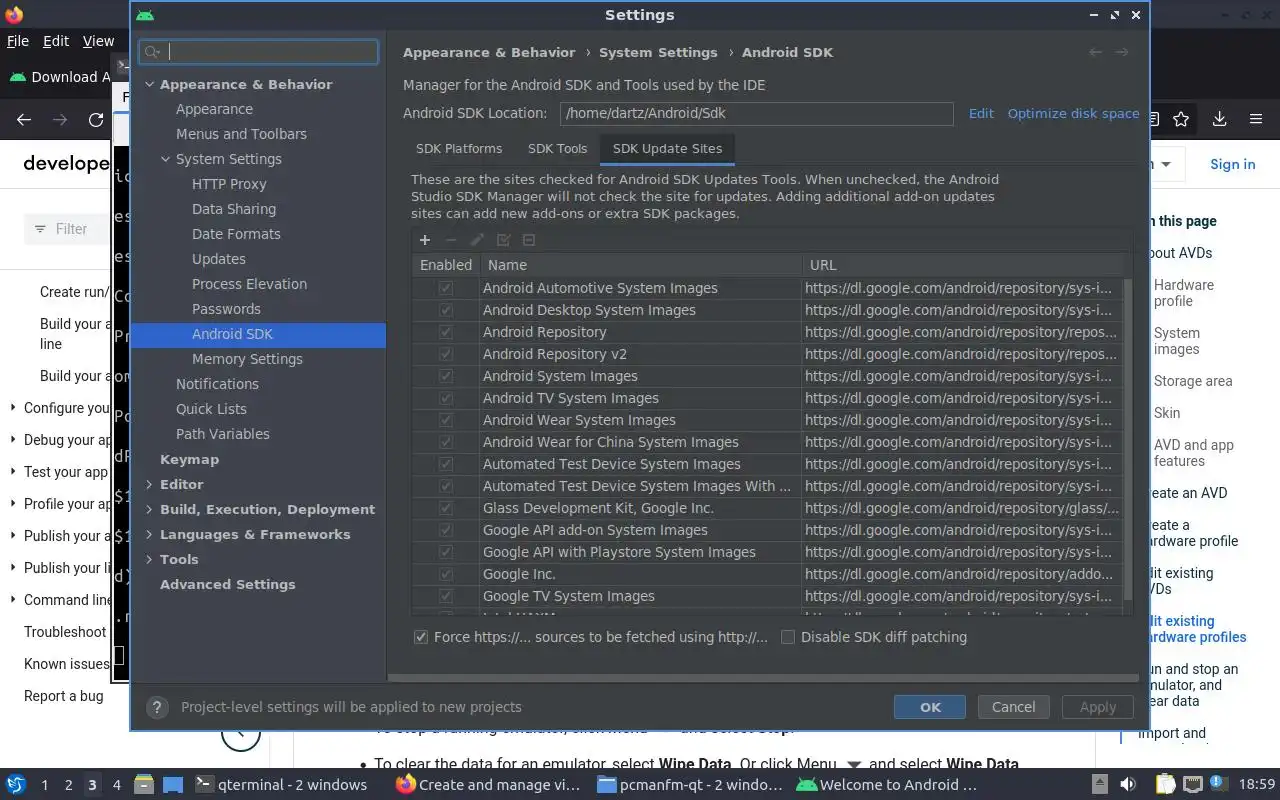Click the forward navigation arrow in Settings

point(1122,52)
